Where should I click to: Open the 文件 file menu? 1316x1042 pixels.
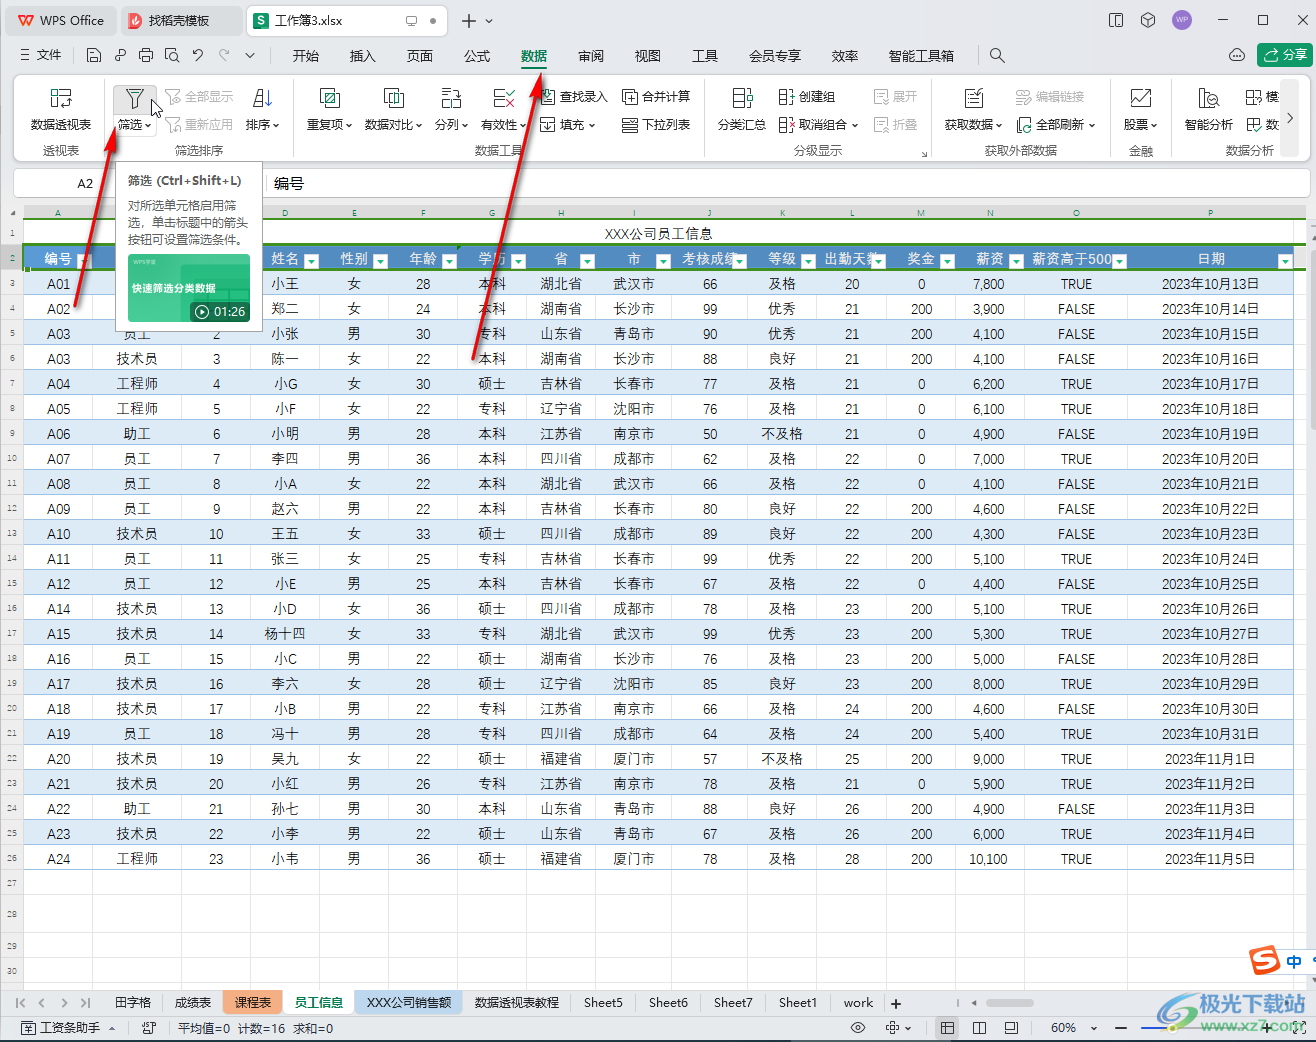[41, 56]
